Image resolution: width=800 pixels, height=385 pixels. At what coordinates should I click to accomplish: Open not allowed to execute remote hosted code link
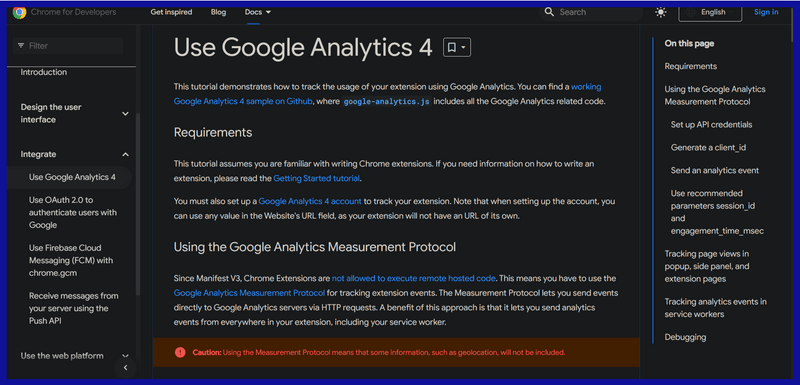(414, 278)
